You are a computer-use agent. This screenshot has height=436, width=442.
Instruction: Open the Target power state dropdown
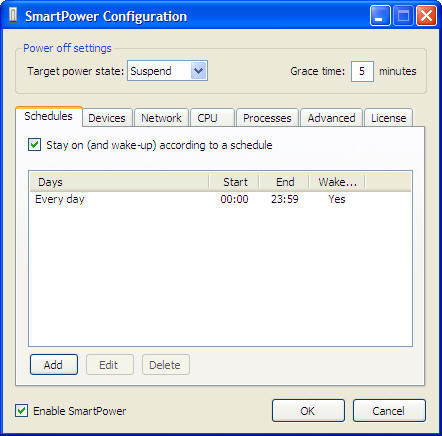coord(167,71)
